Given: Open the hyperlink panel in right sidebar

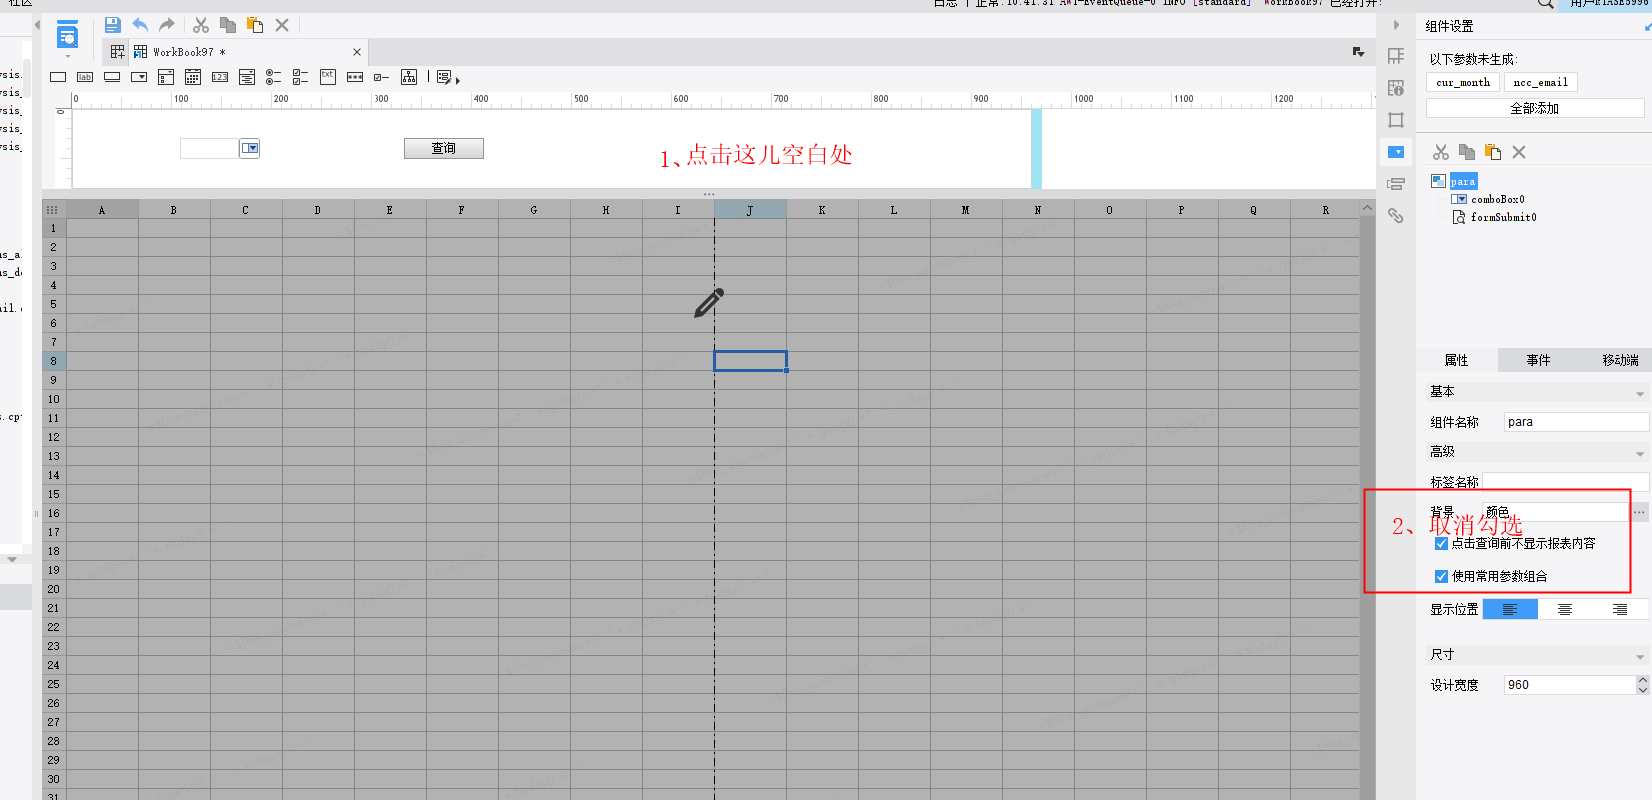Looking at the screenshot, I should pos(1396,215).
